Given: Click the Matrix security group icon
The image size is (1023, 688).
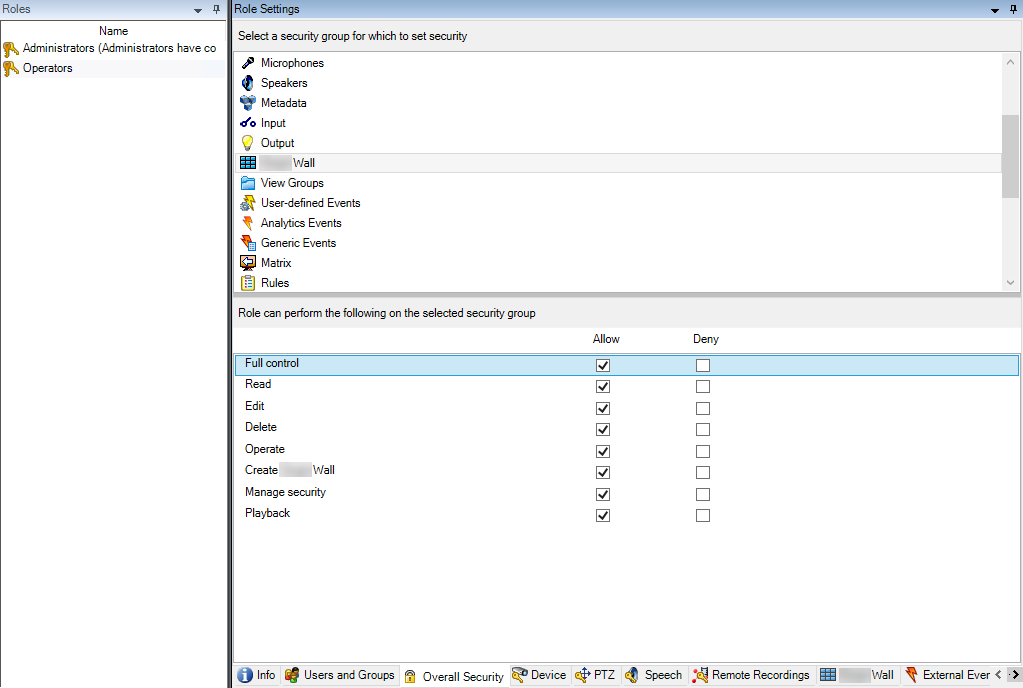Looking at the screenshot, I should pyautogui.click(x=248, y=263).
